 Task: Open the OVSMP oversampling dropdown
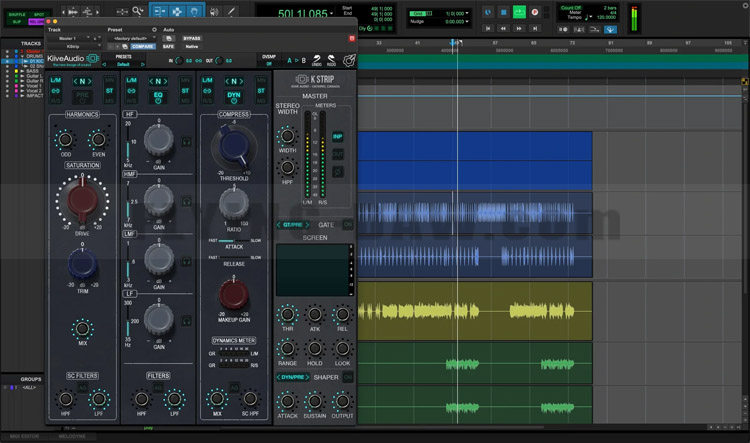268,62
